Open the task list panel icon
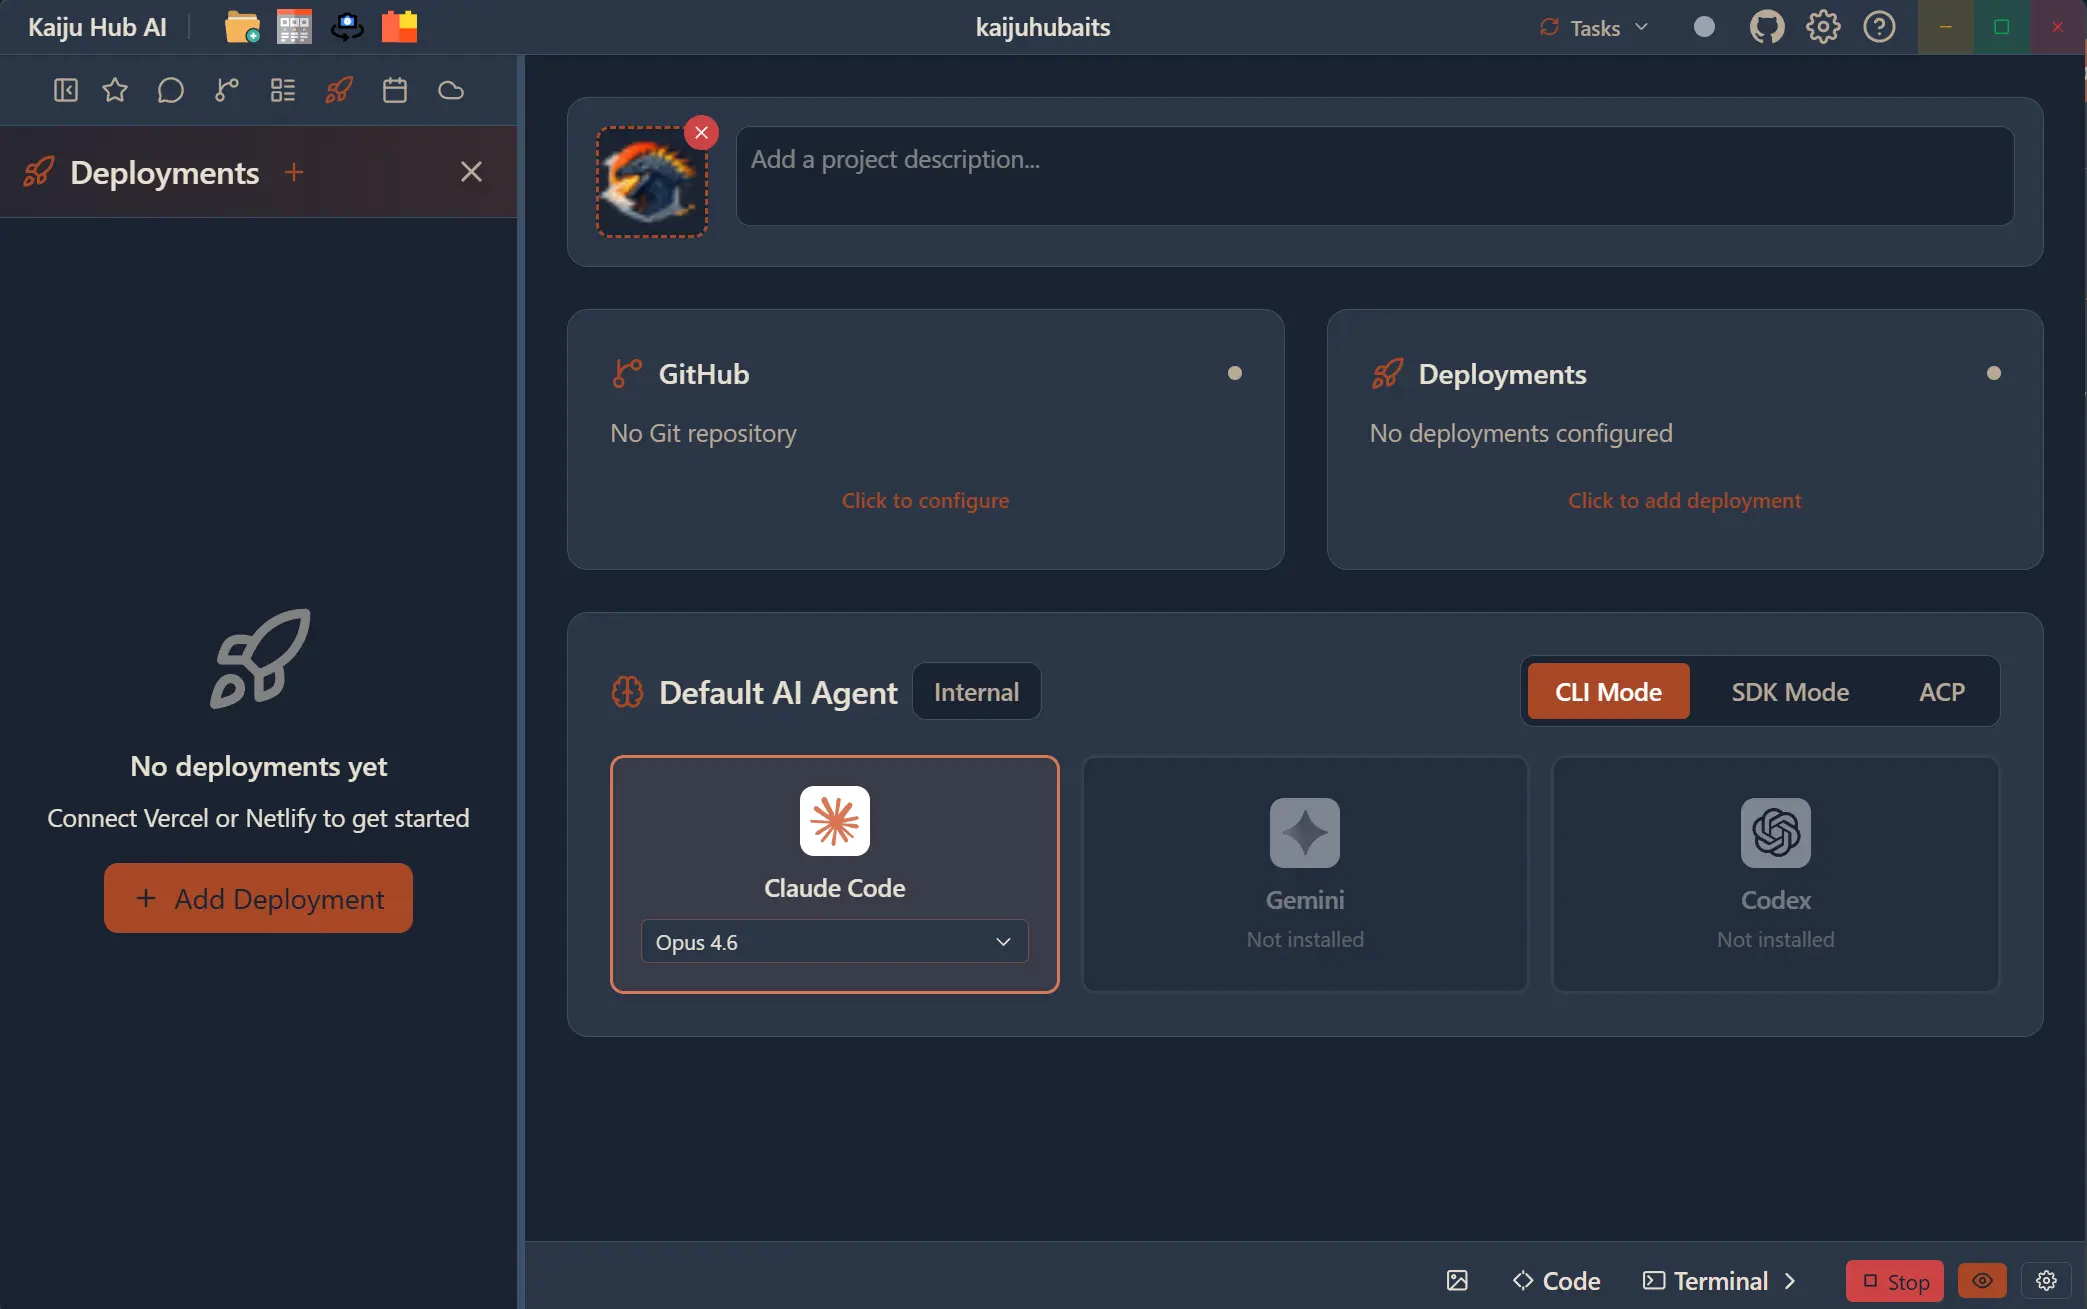Viewport: 2087px width, 1309px height. [283, 90]
